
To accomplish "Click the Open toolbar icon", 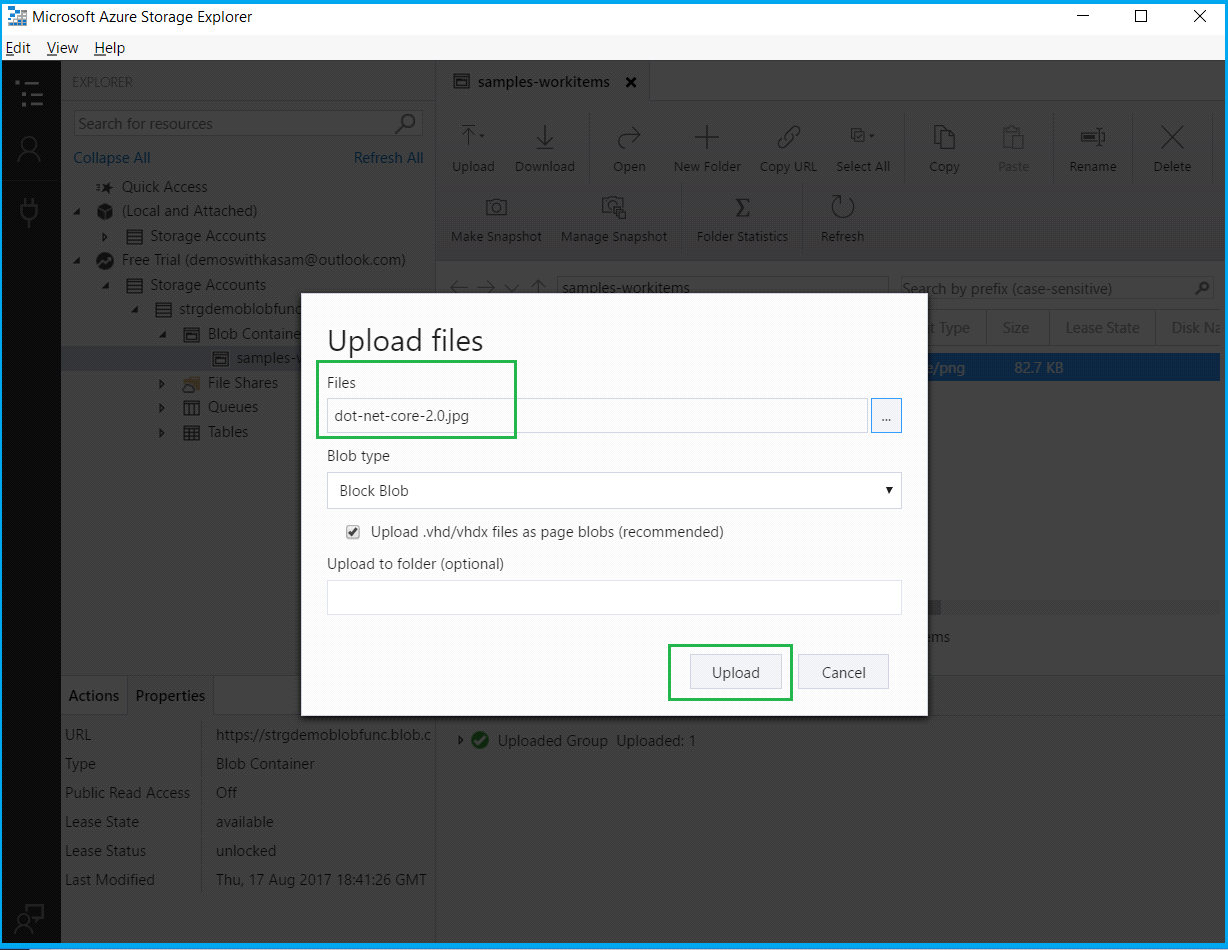I will [629, 137].
